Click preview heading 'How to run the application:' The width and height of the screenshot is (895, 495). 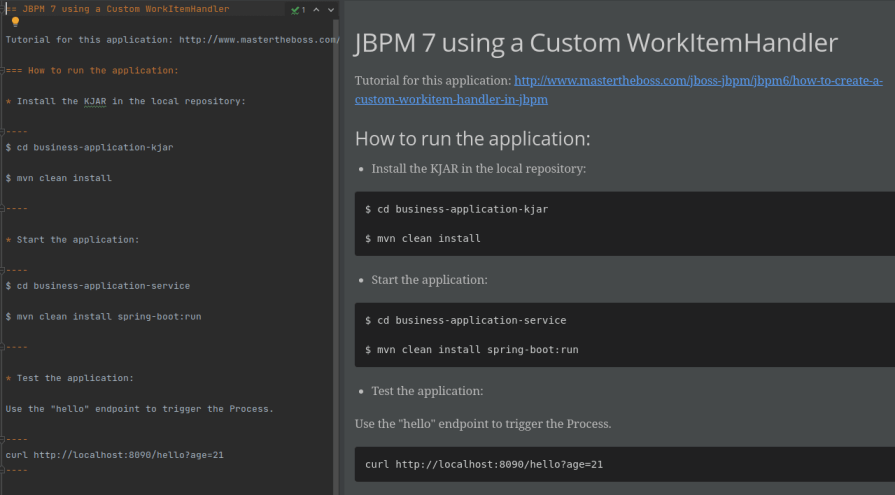click(473, 139)
